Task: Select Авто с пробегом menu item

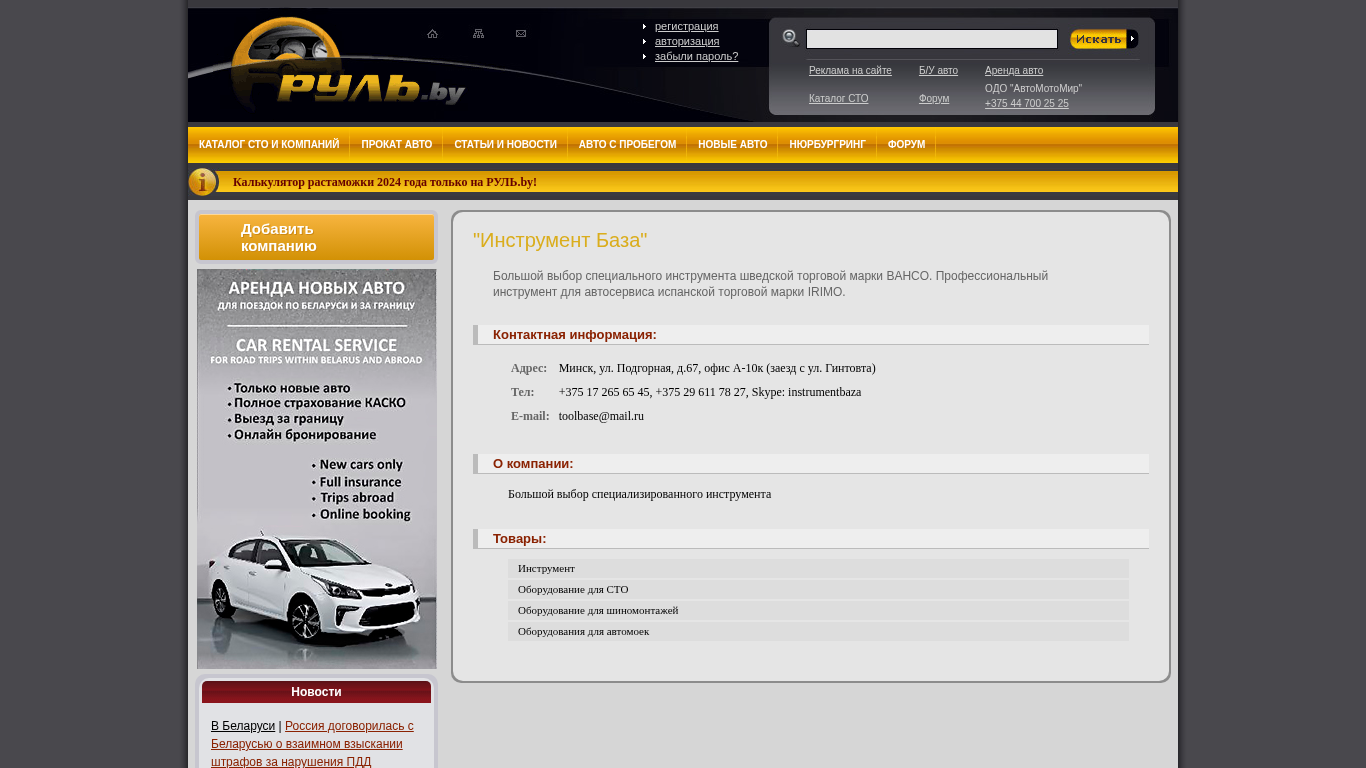Action: pos(627,145)
